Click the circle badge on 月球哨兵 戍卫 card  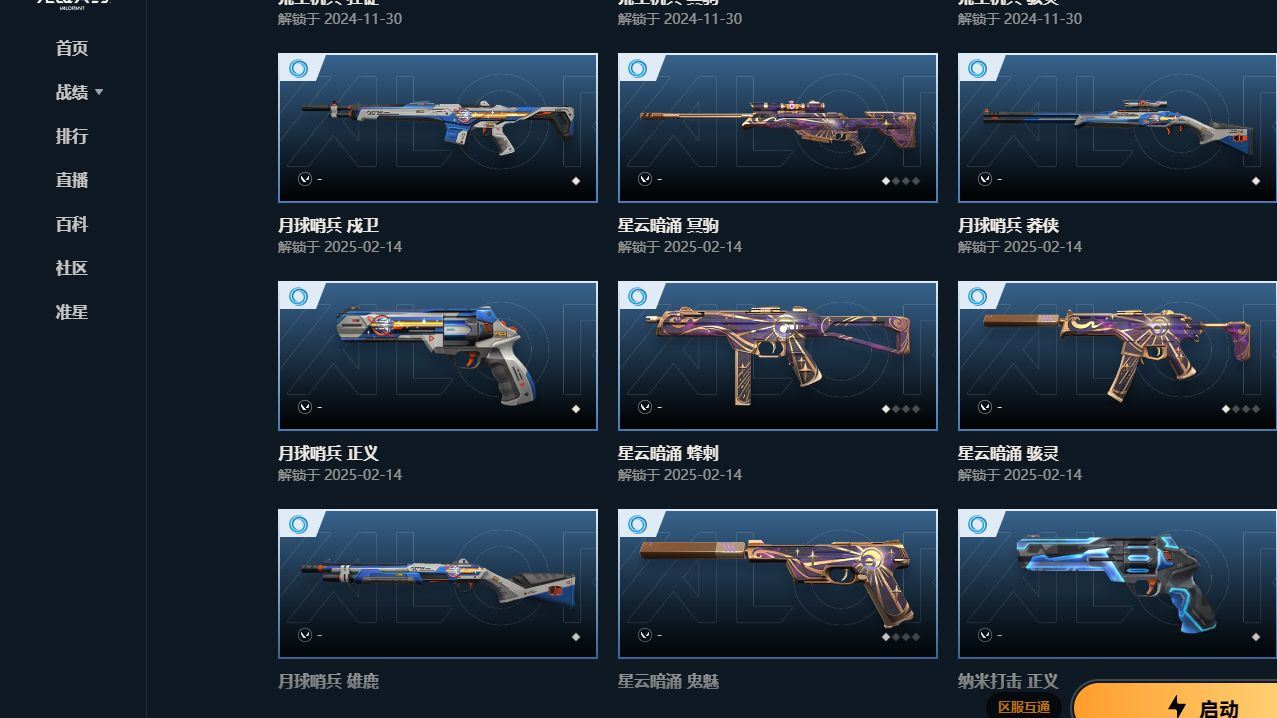click(298, 69)
